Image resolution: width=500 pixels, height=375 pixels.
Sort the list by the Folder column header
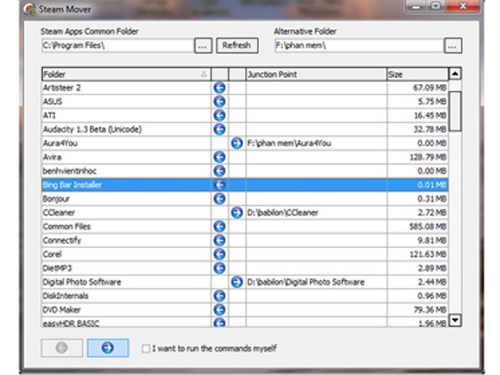(126, 74)
